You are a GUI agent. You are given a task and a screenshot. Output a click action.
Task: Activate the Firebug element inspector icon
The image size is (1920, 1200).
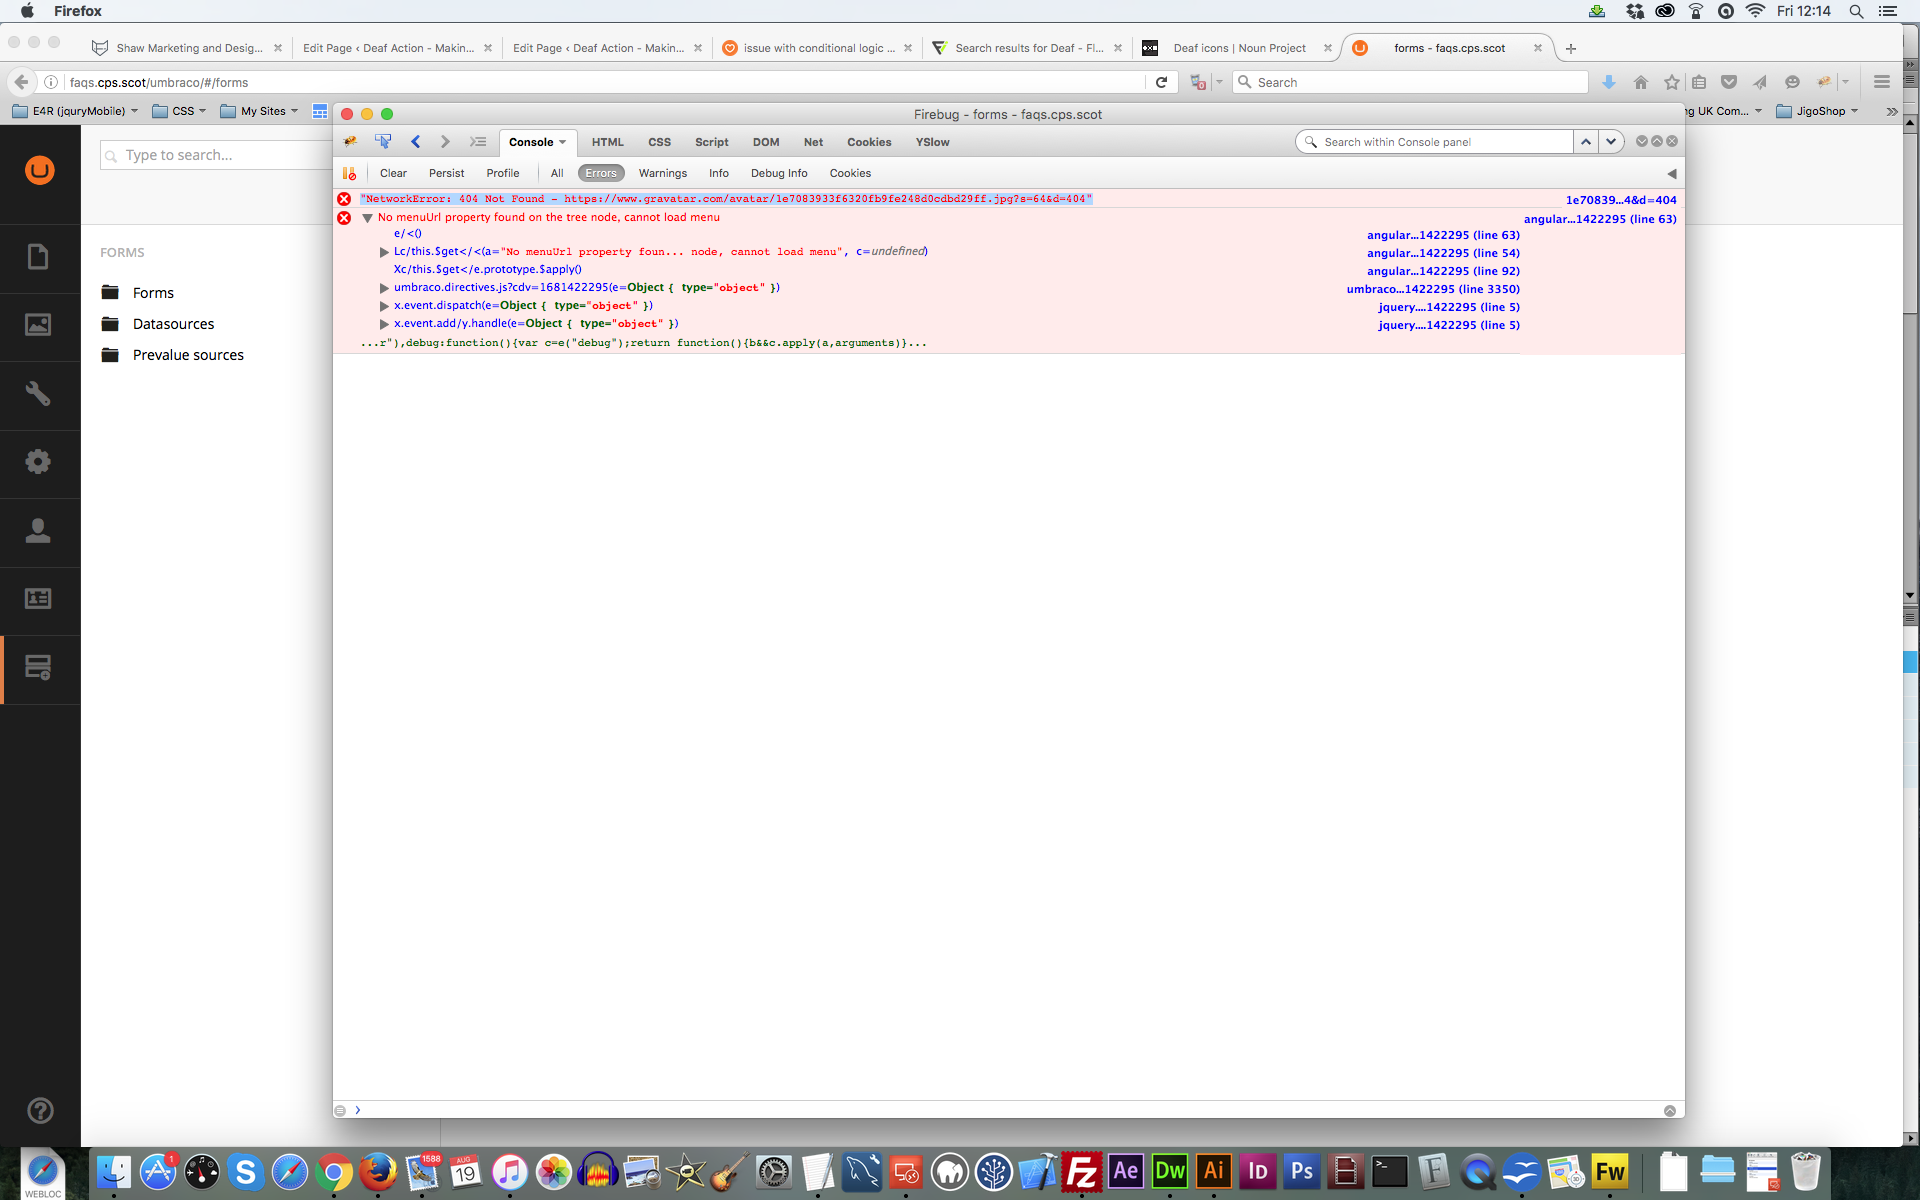pos(383,142)
